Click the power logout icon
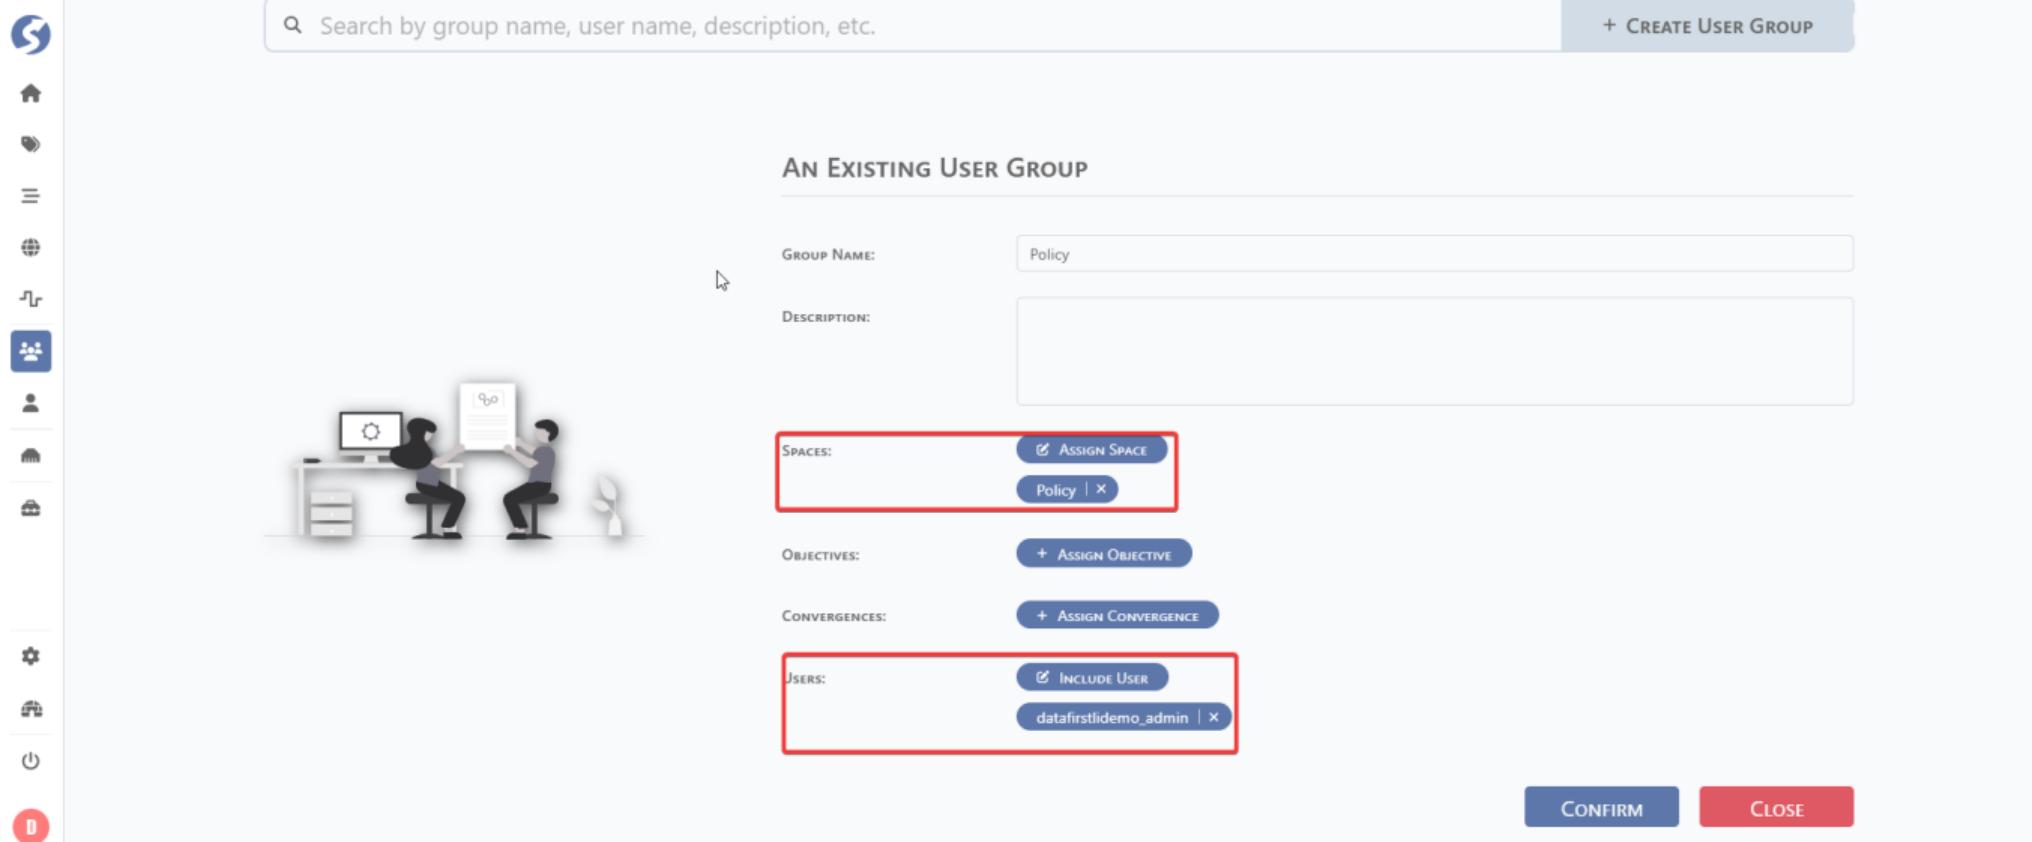This screenshot has height=842, width=2032. point(31,761)
